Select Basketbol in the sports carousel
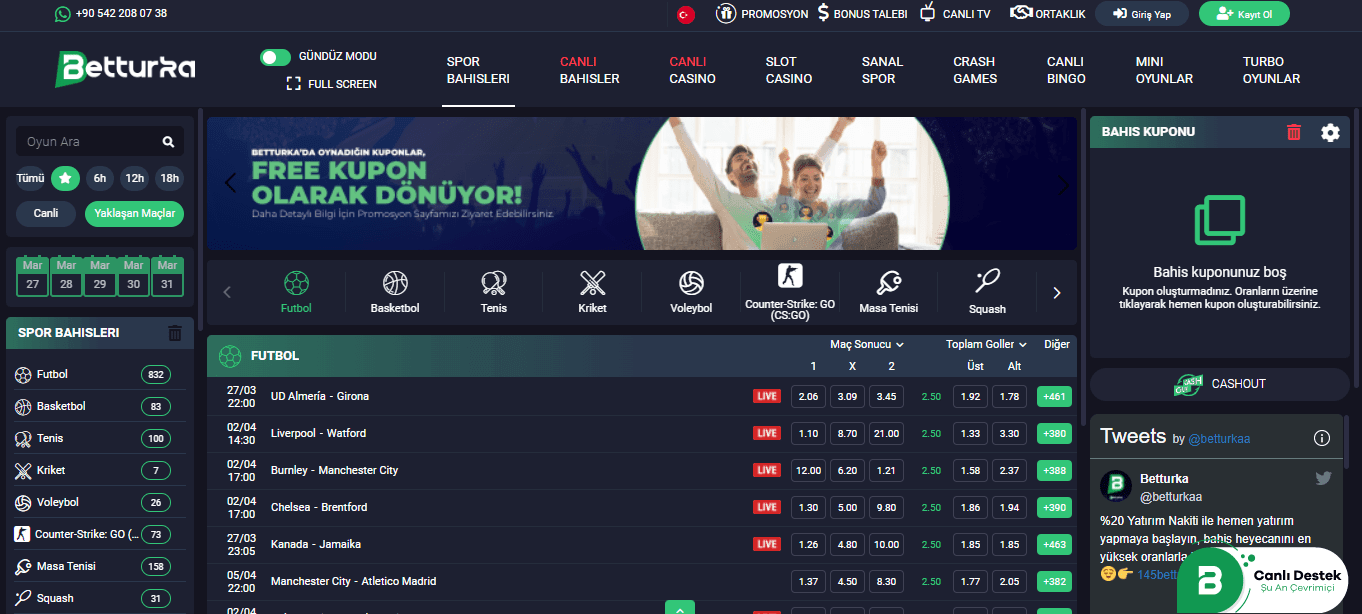1362x614 pixels. (395, 292)
